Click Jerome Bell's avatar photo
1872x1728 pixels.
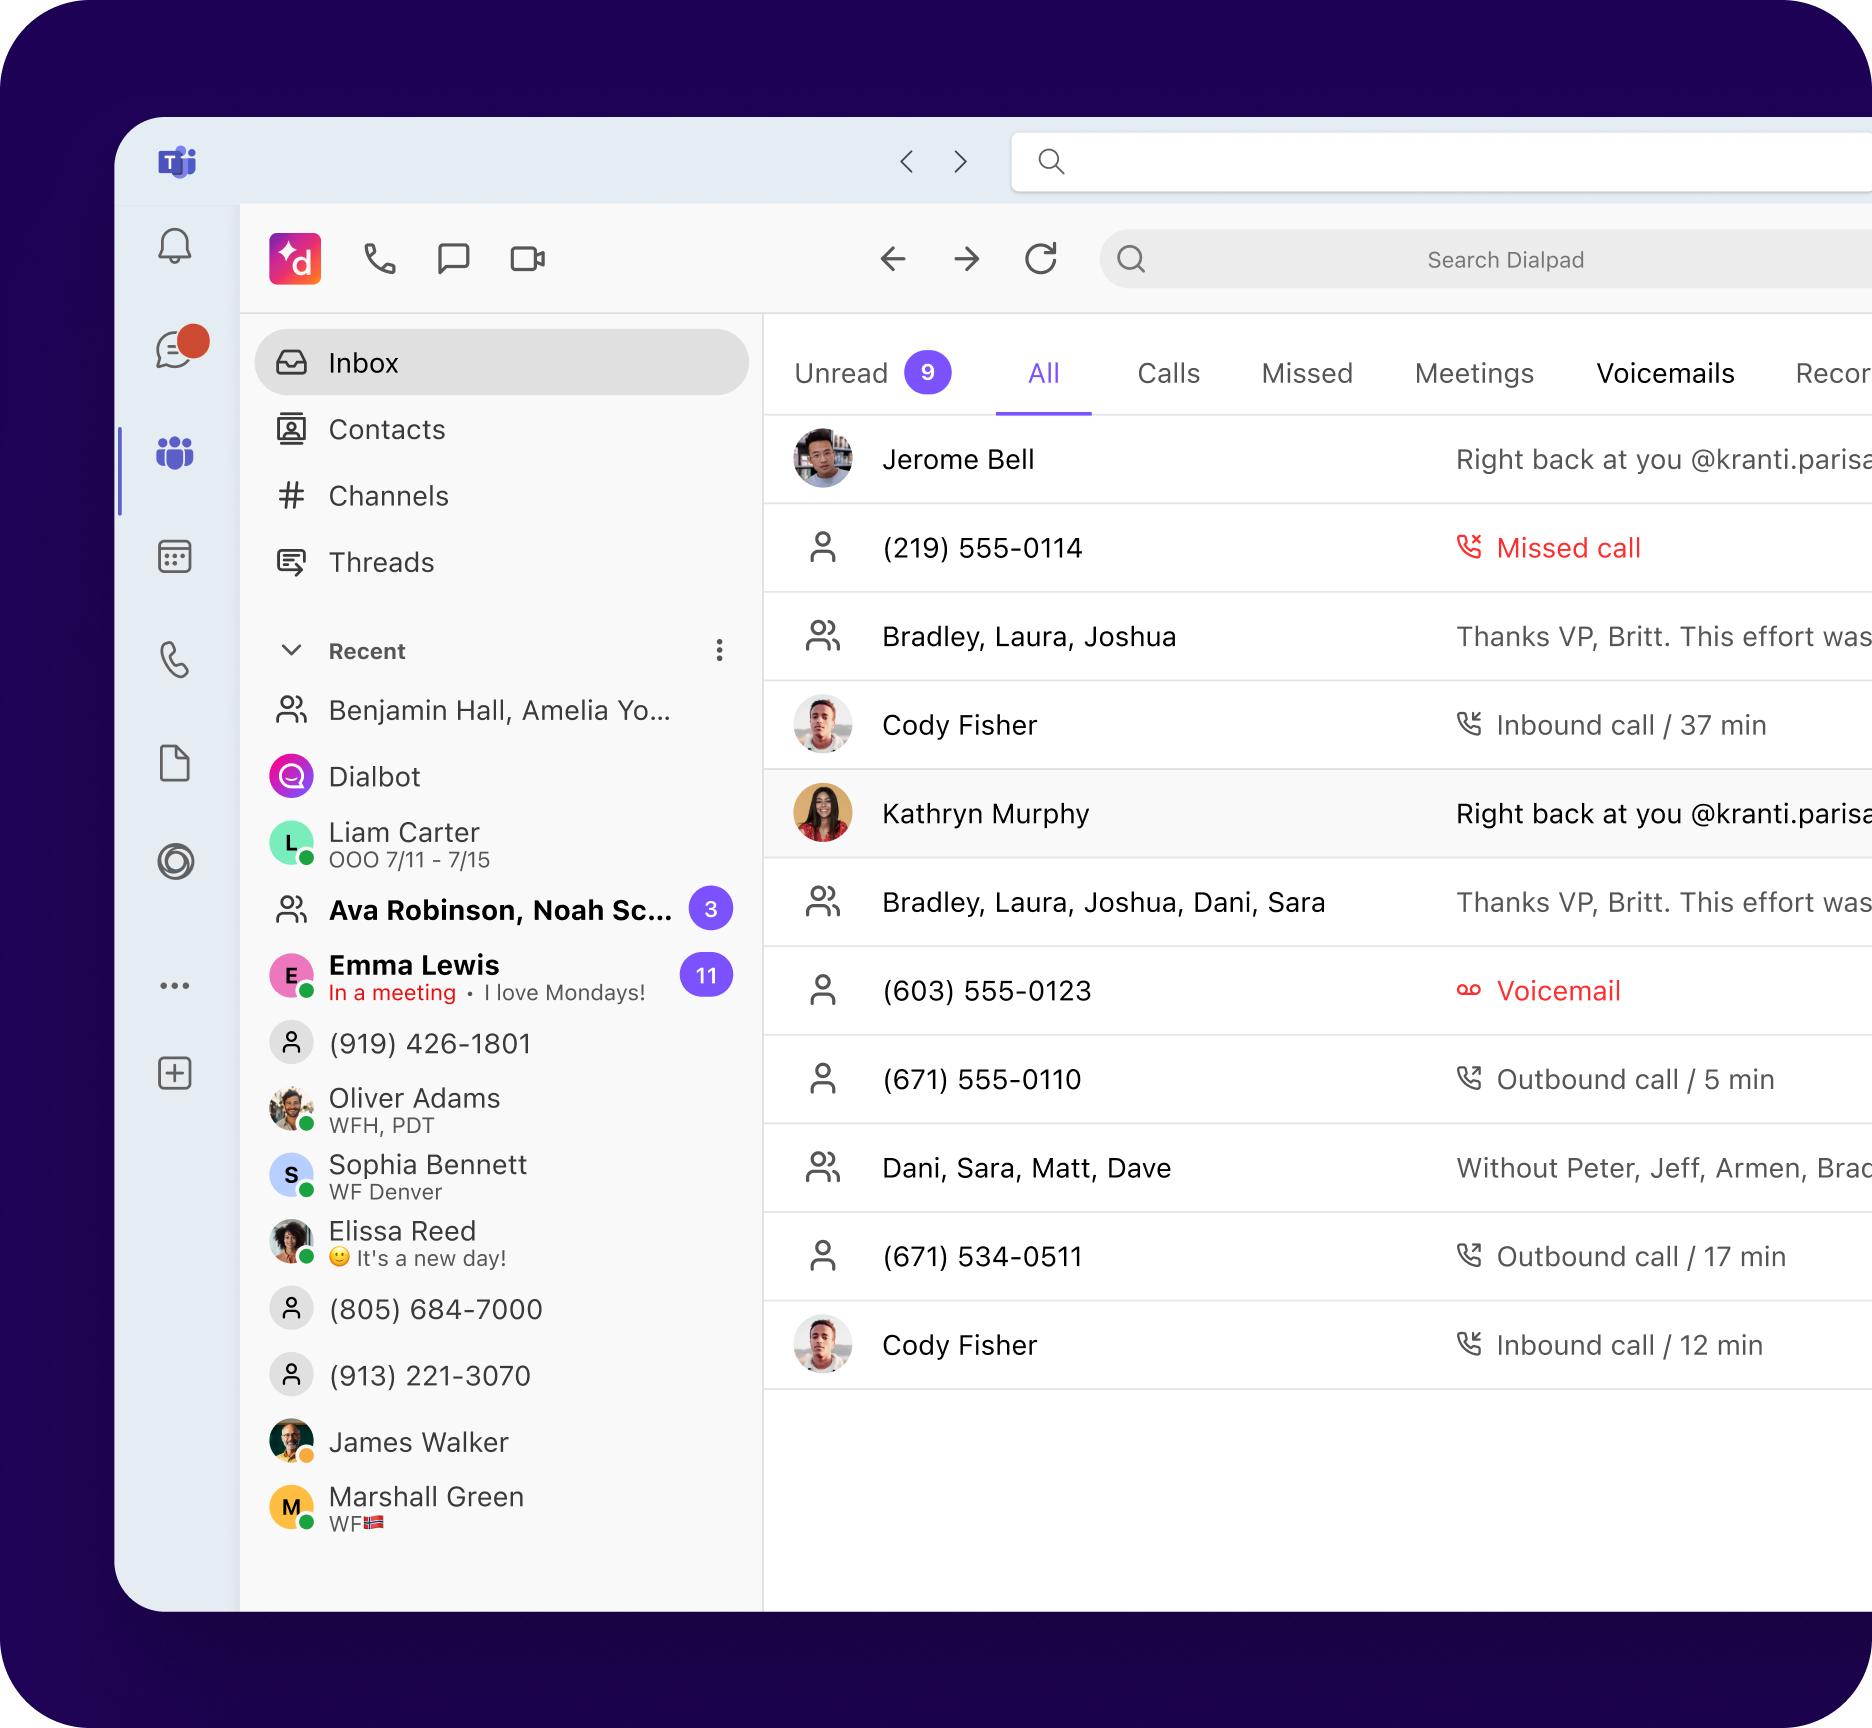(x=823, y=459)
